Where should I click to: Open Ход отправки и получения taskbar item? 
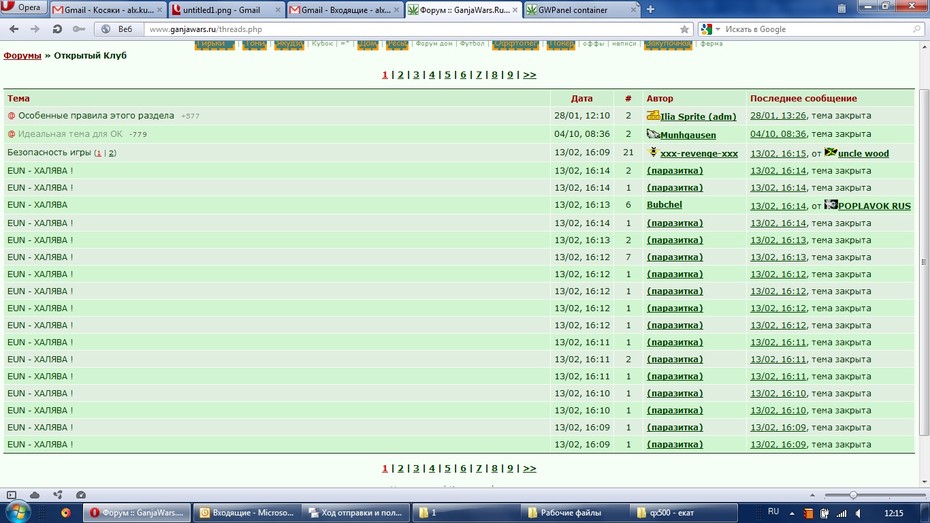click(x=357, y=512)
